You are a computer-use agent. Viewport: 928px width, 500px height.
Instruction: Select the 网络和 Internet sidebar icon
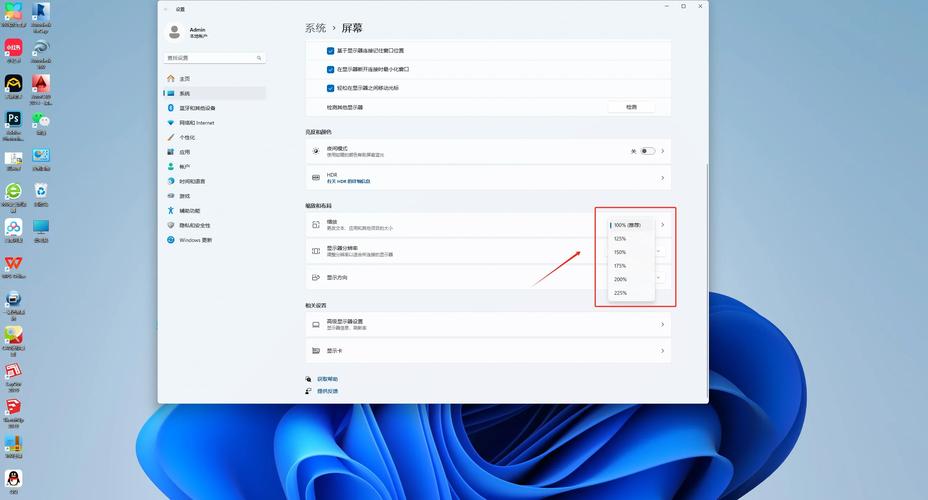point(171,123)
